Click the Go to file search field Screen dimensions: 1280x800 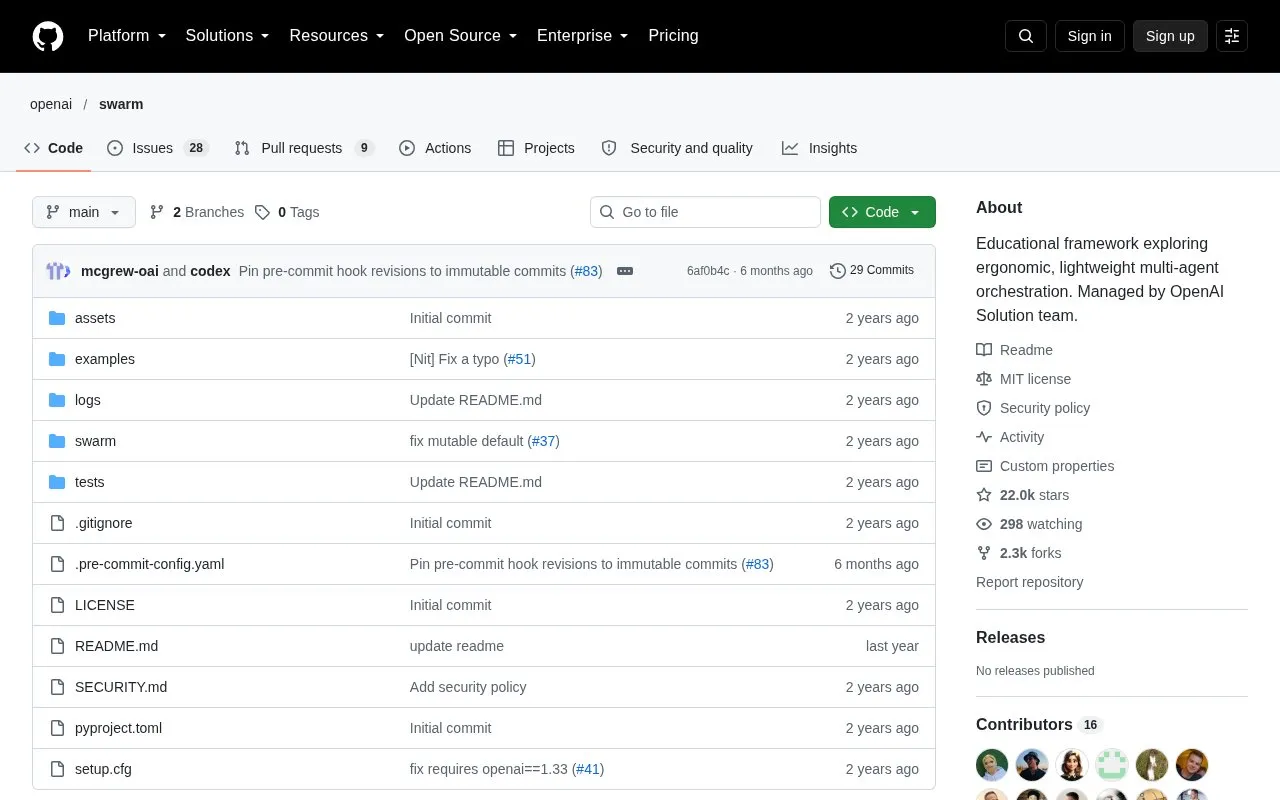point(705,212)
